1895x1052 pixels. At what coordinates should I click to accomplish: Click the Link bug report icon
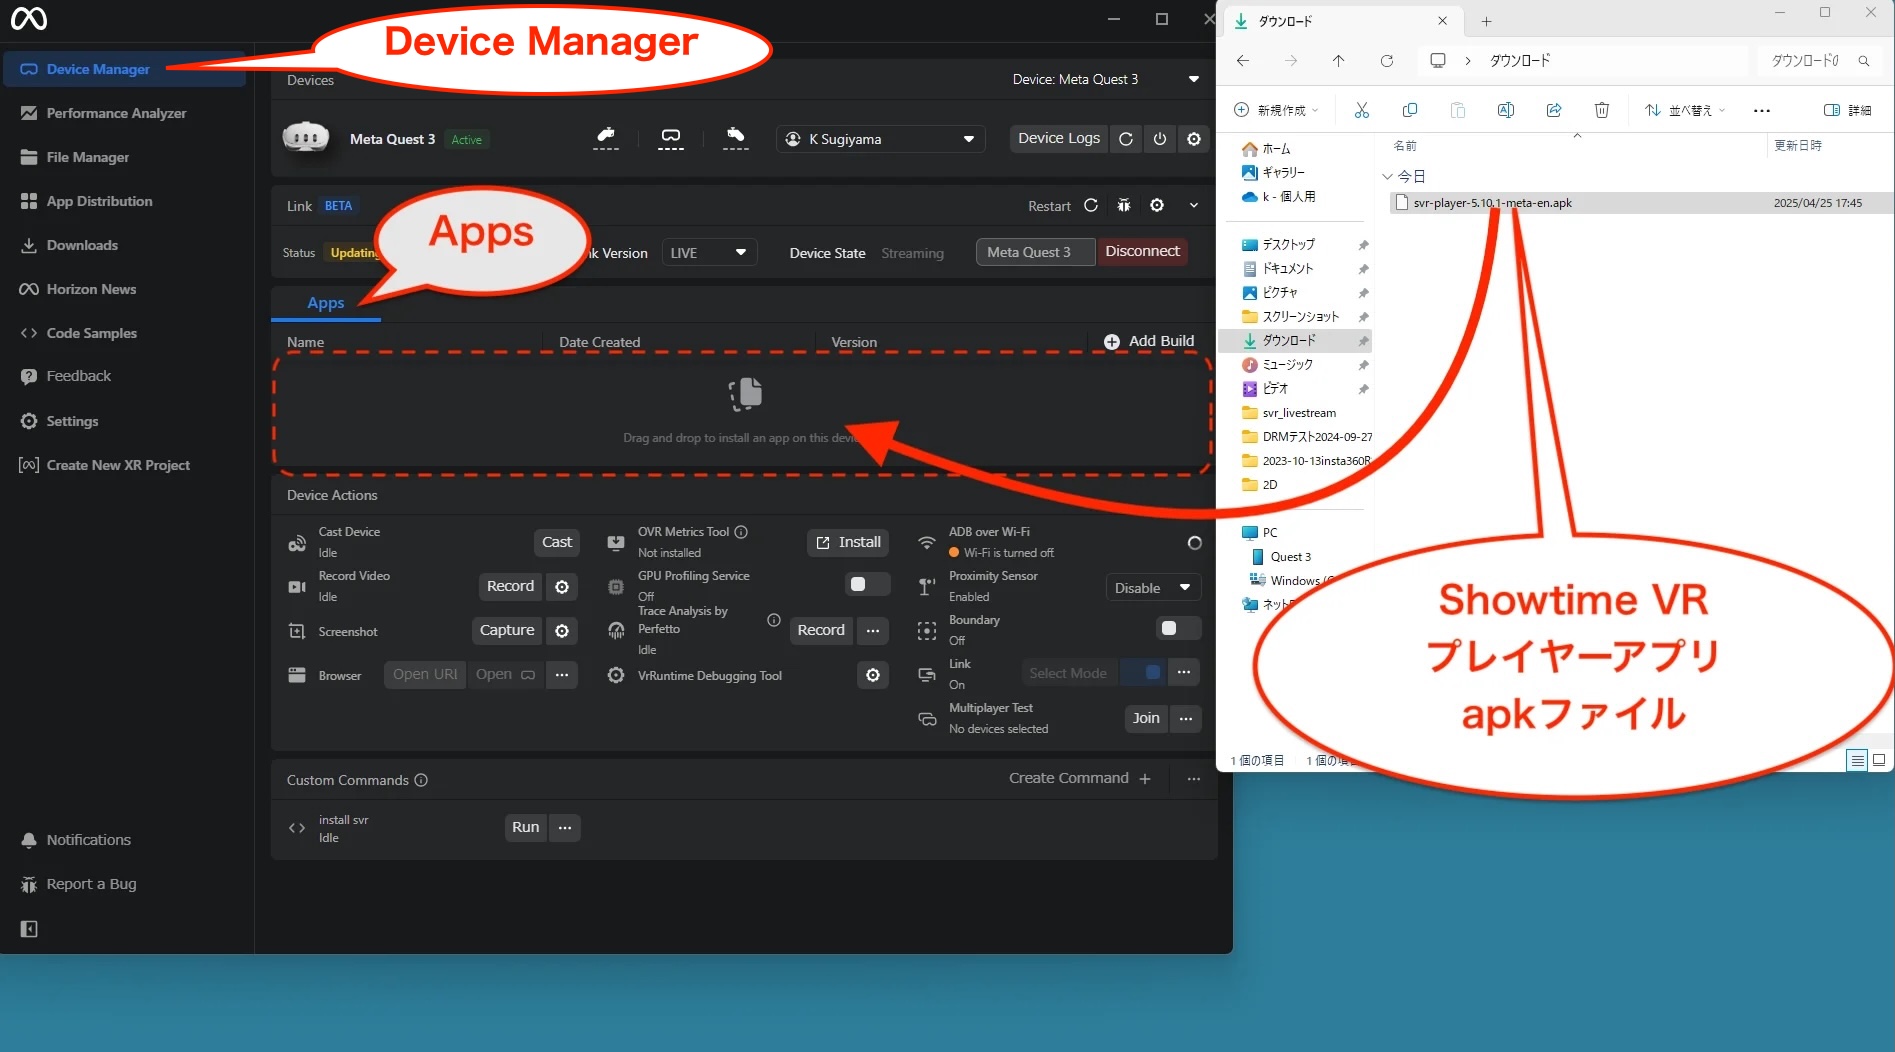click(1124, 206)
